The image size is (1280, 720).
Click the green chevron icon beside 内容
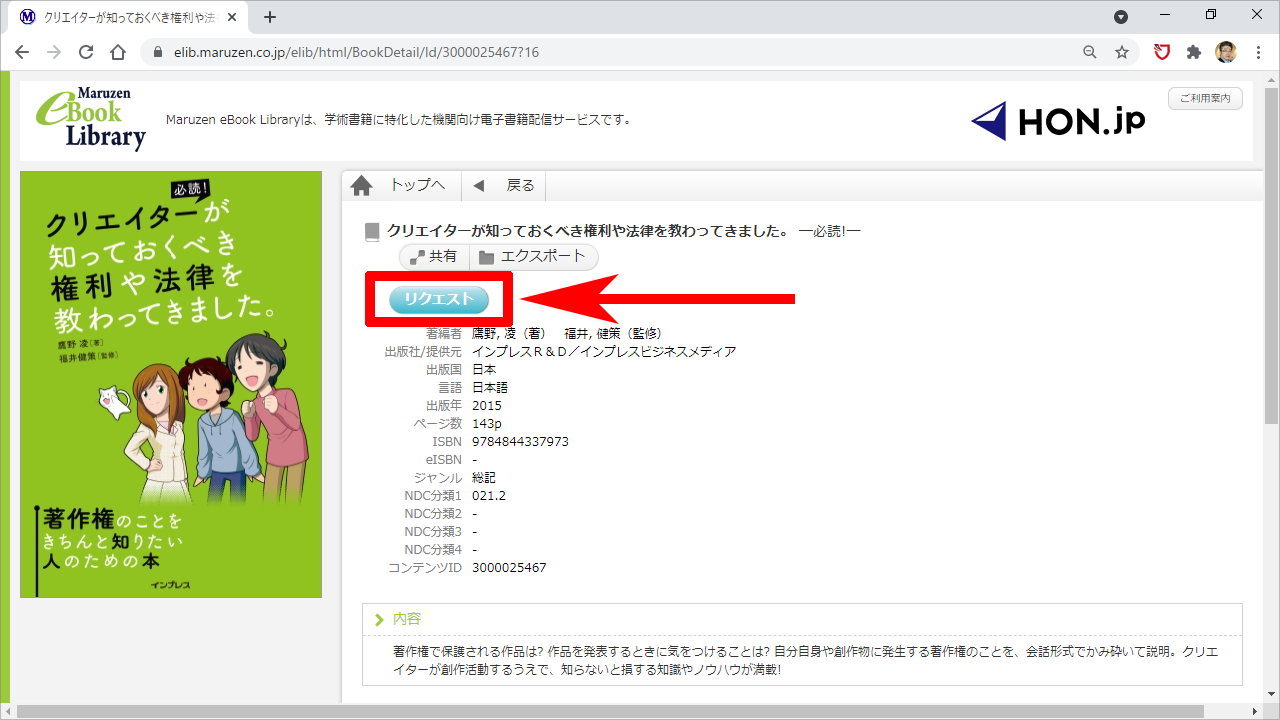[379, 620]
